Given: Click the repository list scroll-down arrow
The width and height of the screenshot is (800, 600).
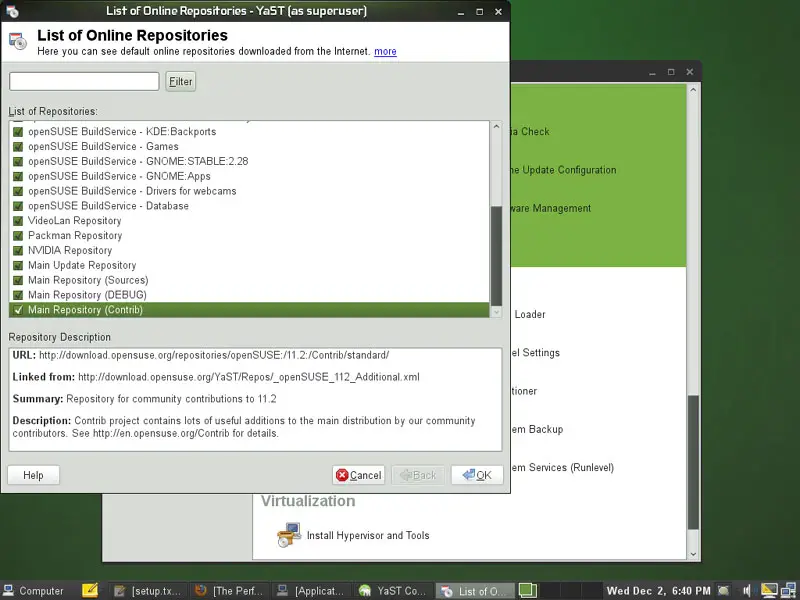Looking at the screenshot, I should [496, 312].
